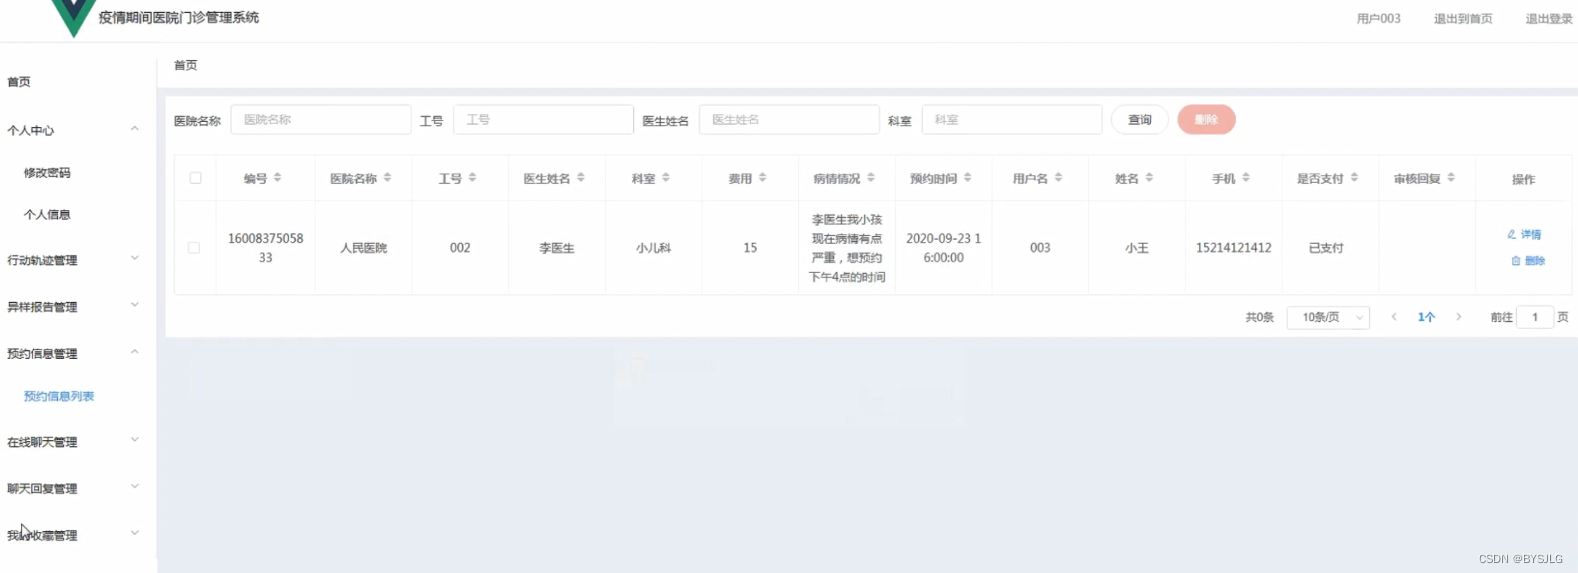Screen dimensions: 1578x573
Task: Sort table by 审核回复 column arrows
Action: [1451, 178]
